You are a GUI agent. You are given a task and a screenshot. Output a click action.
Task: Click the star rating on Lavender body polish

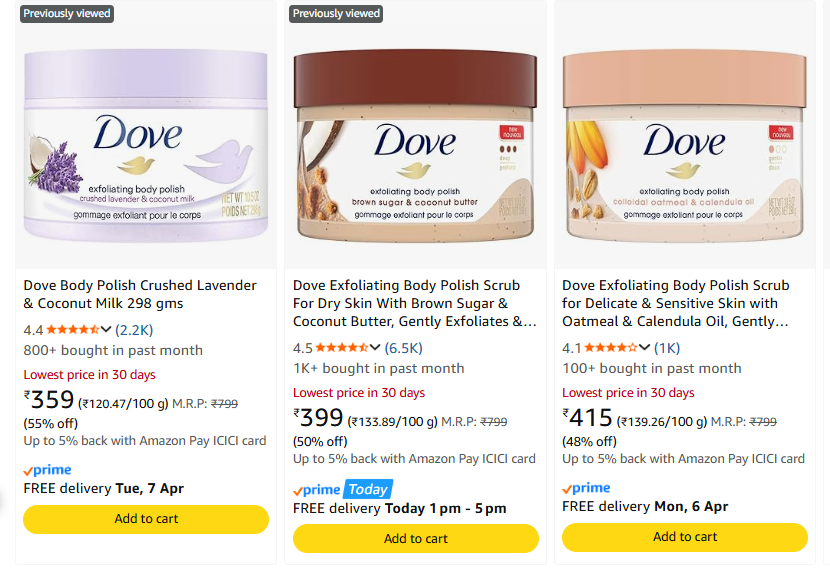tap(71, 329)
